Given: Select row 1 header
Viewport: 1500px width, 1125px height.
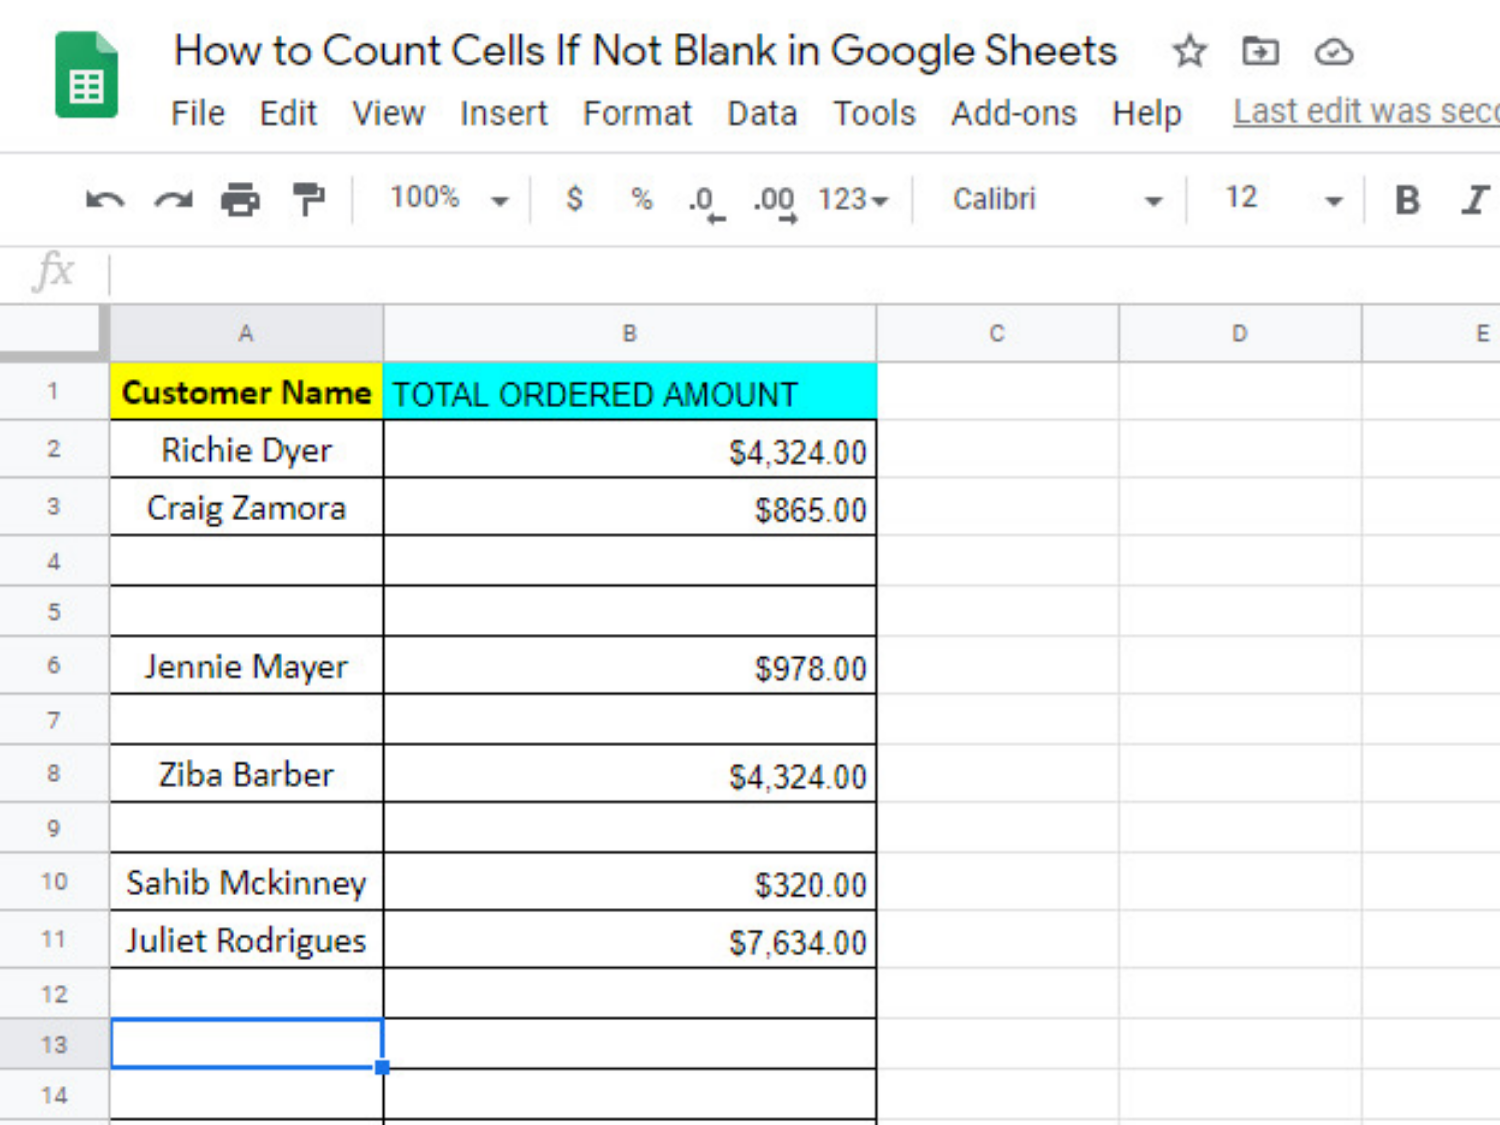Looking at the screenshot, I should click(x=54, y=391).
